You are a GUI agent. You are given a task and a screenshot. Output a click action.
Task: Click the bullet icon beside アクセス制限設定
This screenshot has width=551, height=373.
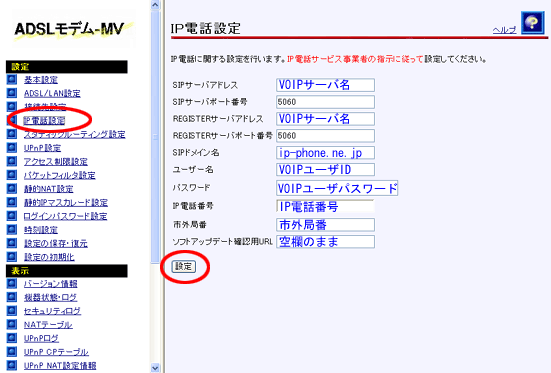tap(12, 161)
